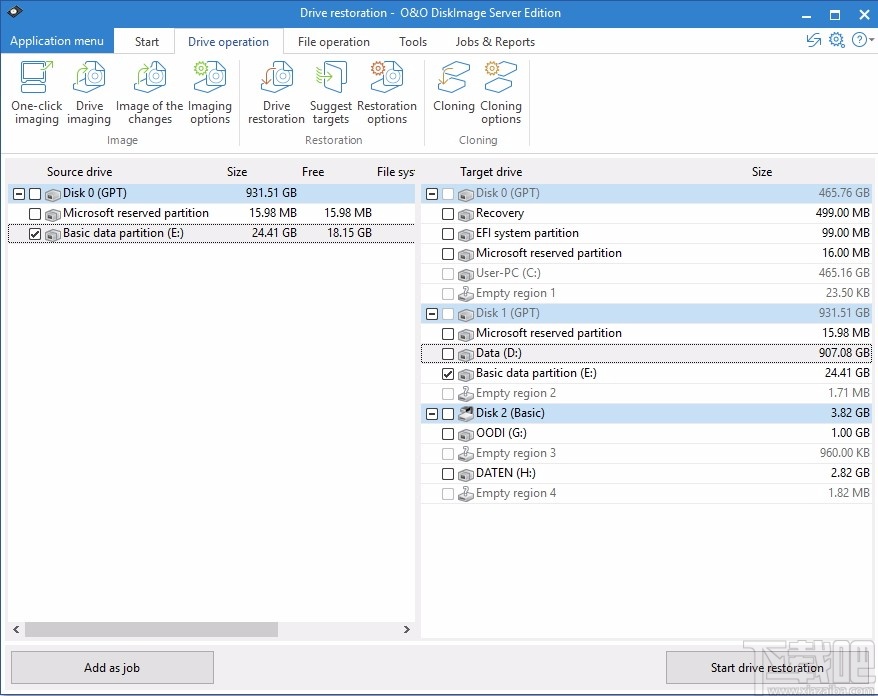The image size is (878, 696).
Task: Uncheck Basic data partition (E:) source
Action: coord(35,233)
